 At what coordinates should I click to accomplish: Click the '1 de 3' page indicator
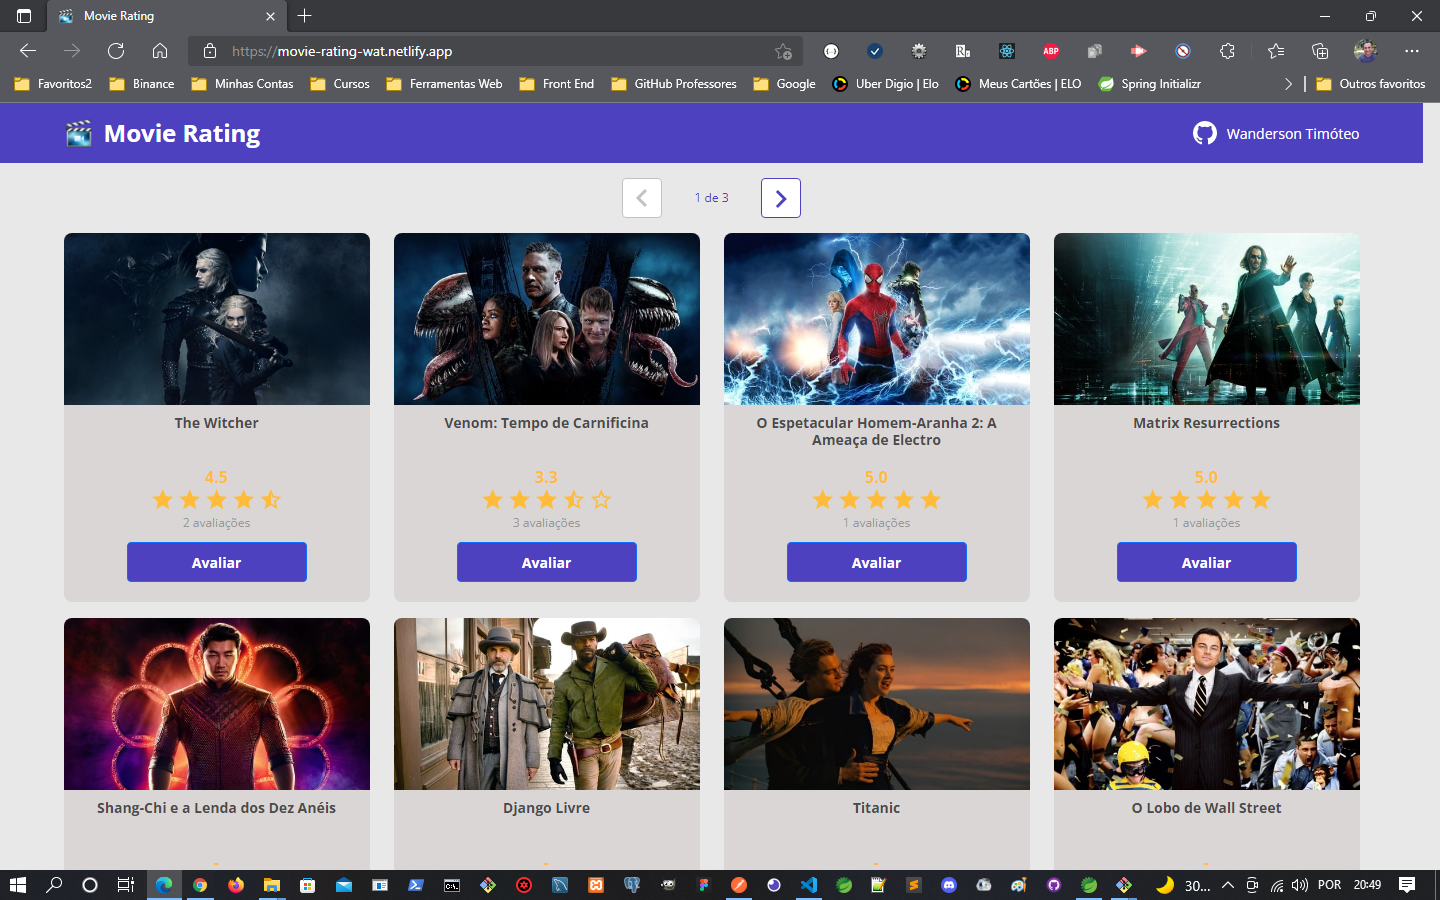712,198
